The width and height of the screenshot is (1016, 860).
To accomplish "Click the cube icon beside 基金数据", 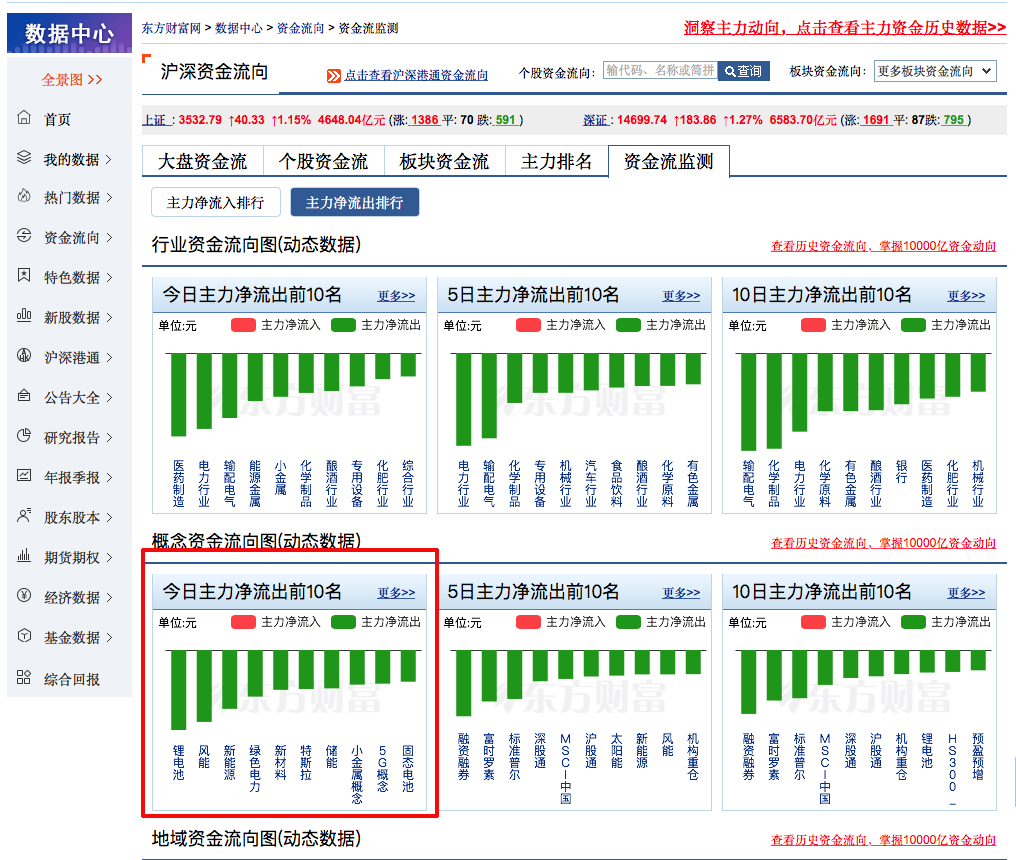I will (x=24, y=636).
